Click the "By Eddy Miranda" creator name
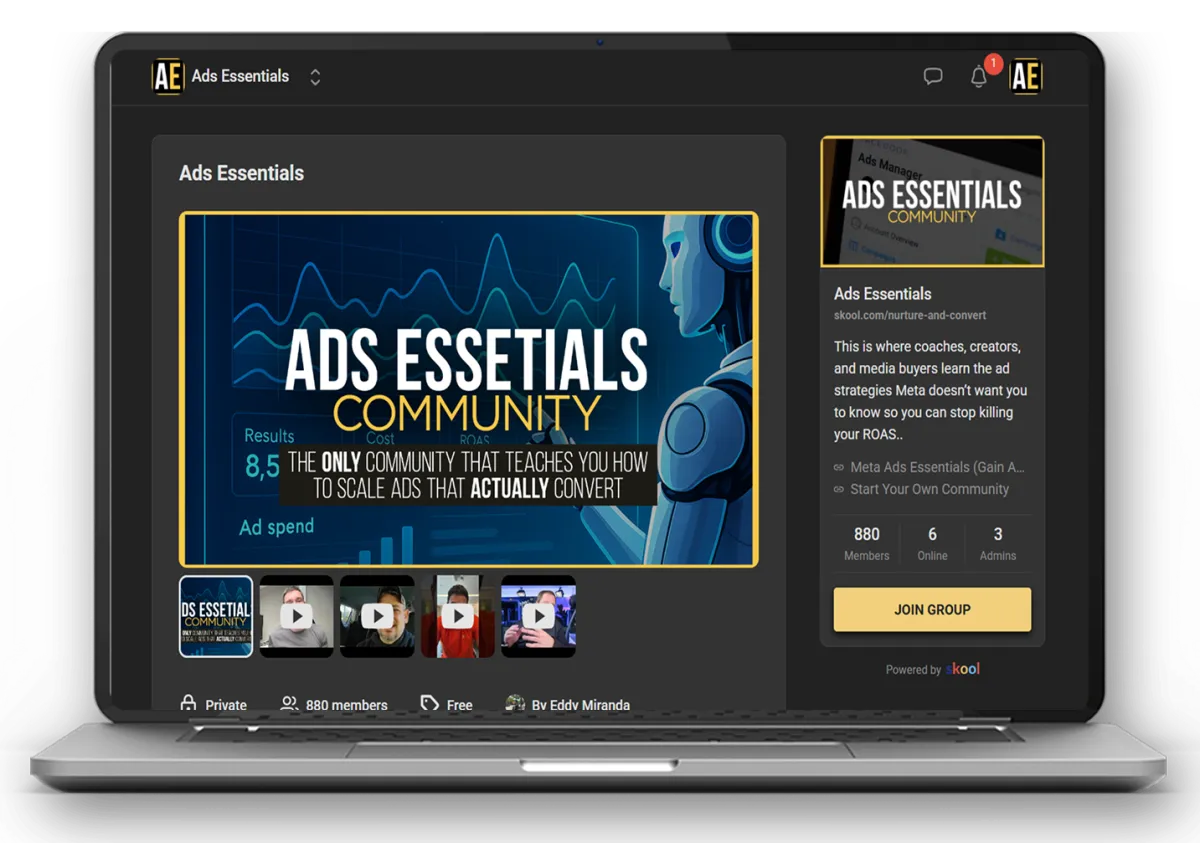The image size is (1200, 843). click(x=580, y=705)
